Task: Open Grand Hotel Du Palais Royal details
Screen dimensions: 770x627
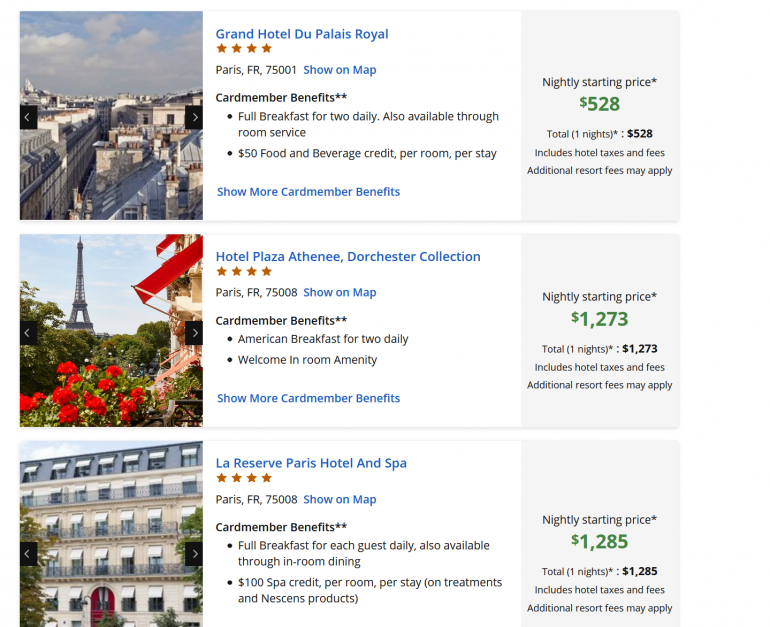Action: [x=302, y=34]
